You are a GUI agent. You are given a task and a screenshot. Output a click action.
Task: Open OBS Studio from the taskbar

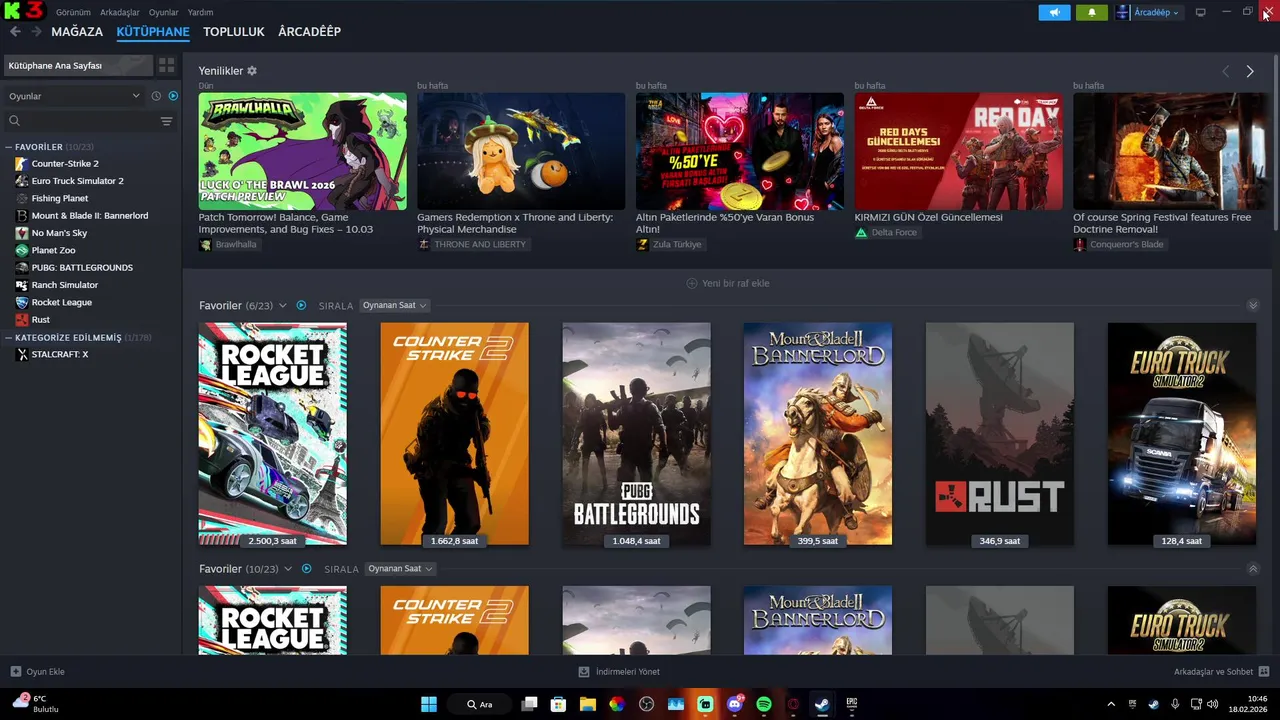(647, 704)
